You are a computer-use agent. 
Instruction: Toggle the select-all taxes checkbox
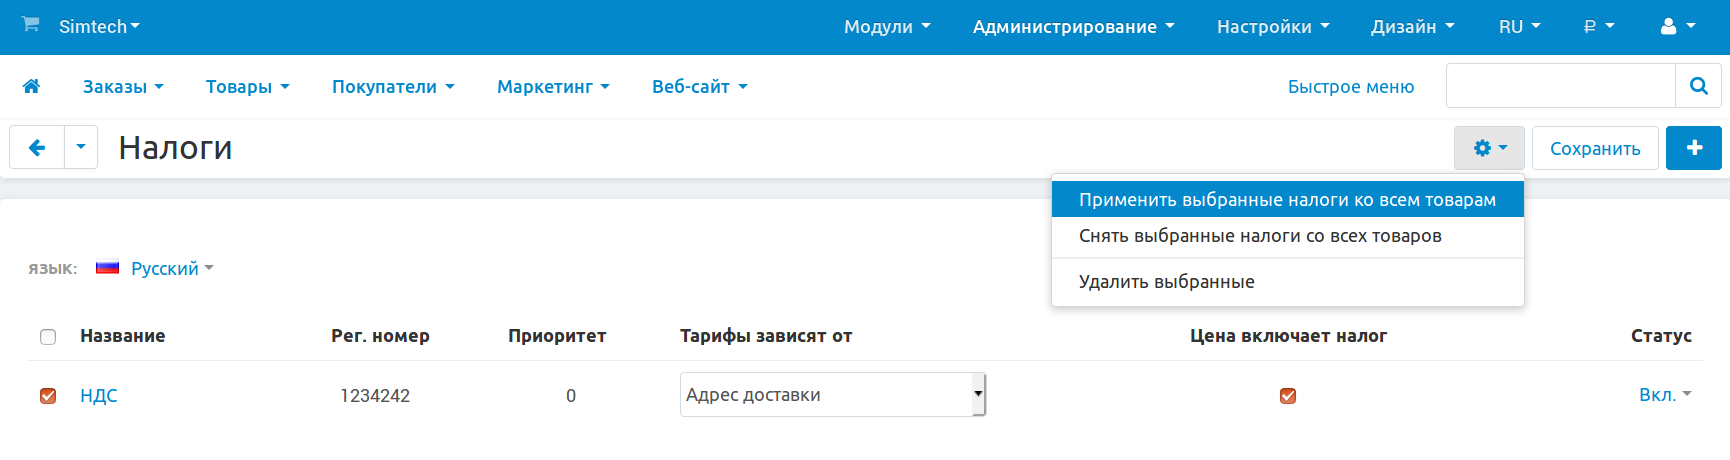pyautogui.click(x=48, y=337)
